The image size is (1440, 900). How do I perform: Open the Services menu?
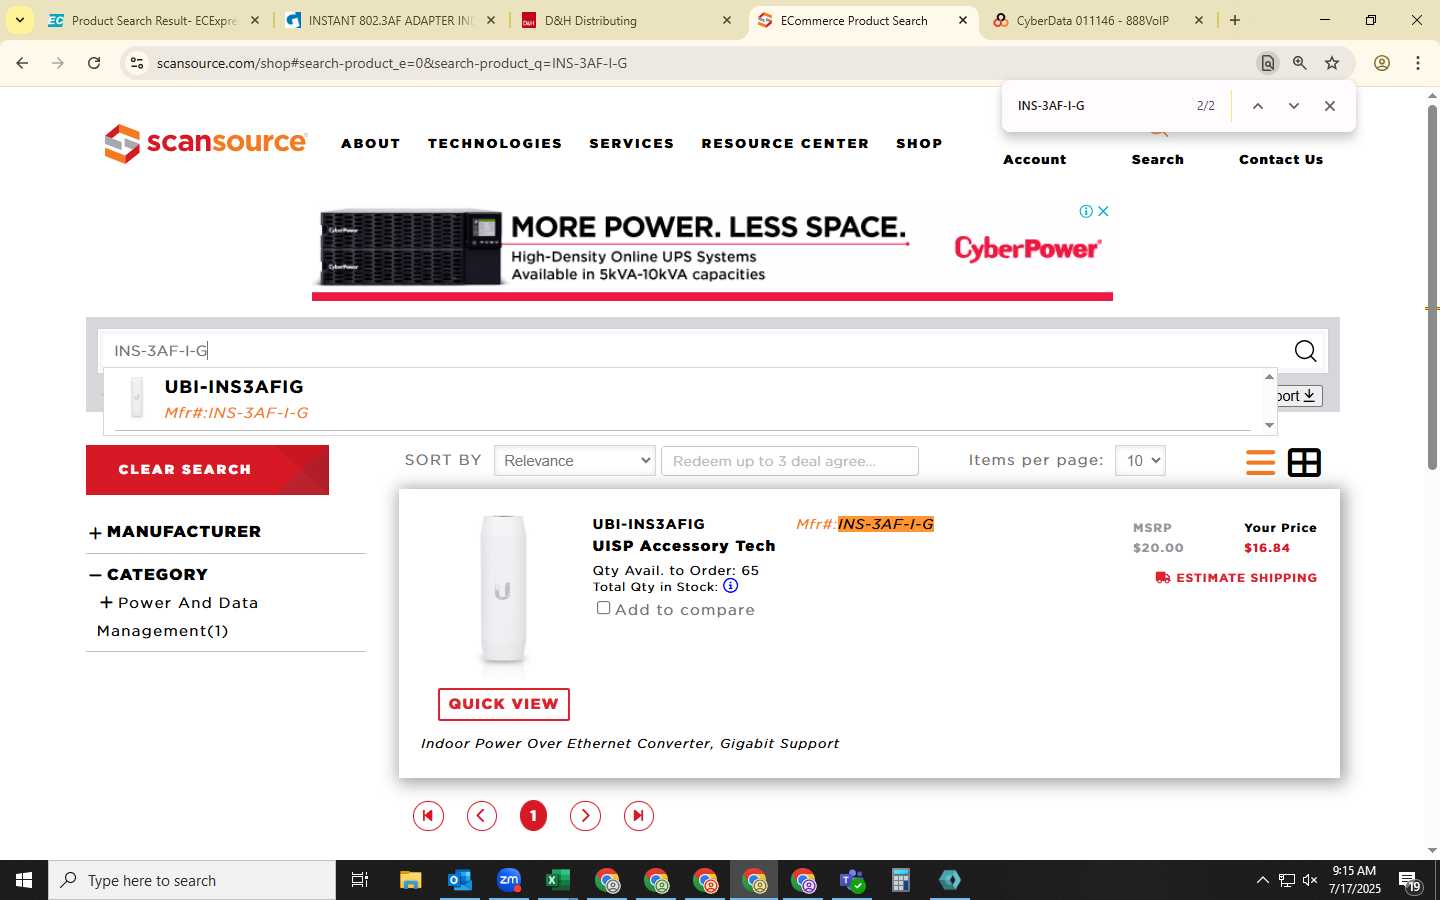point(632,144)
